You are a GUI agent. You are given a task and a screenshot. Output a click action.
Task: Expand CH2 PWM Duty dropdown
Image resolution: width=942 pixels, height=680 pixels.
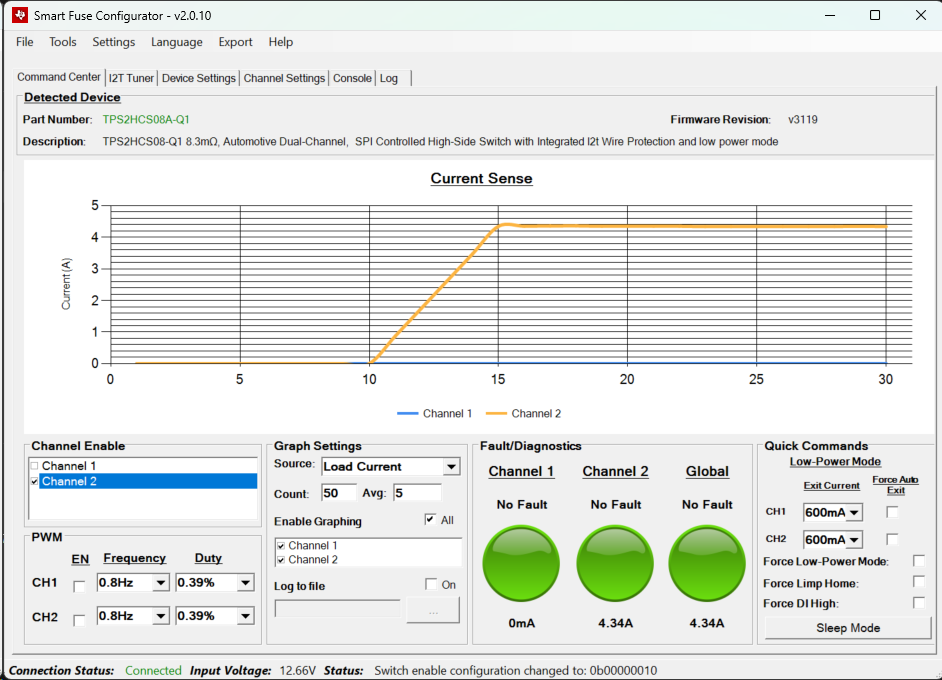pos(245,617)
